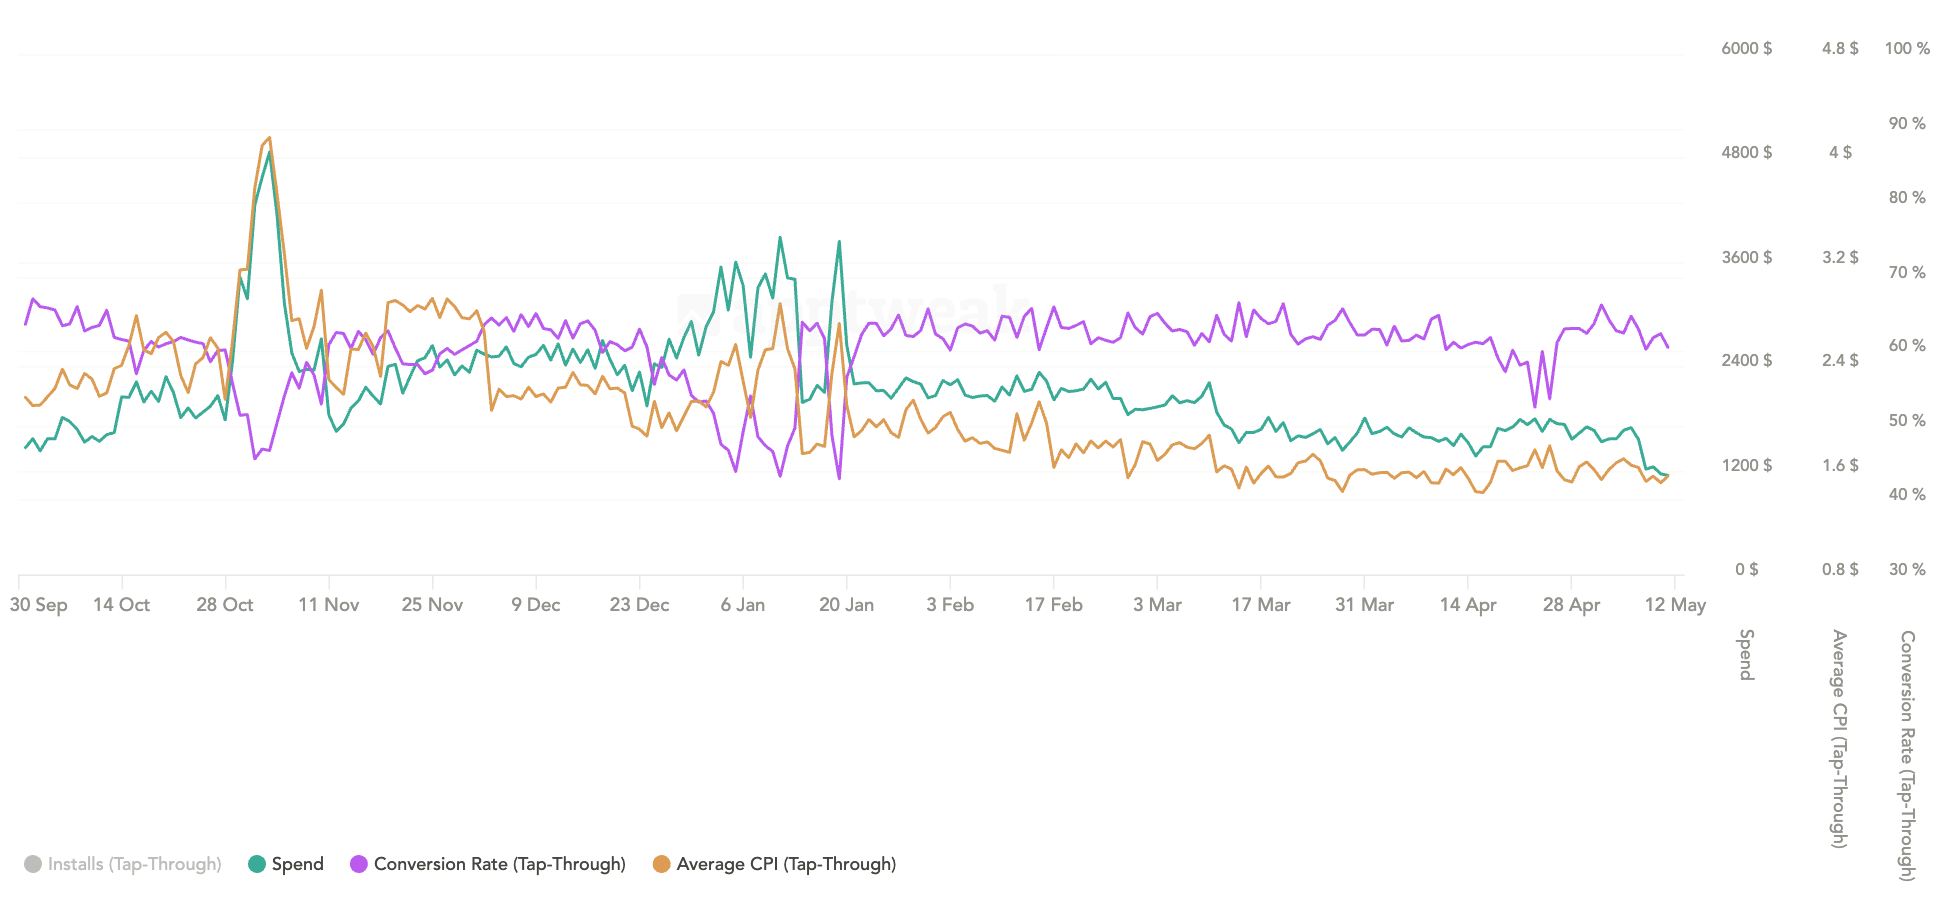This screenshot has height=900, width=1950.
Task: Click the Average CPI (Tap-Through) axis title
Action: coord(1839,738)
